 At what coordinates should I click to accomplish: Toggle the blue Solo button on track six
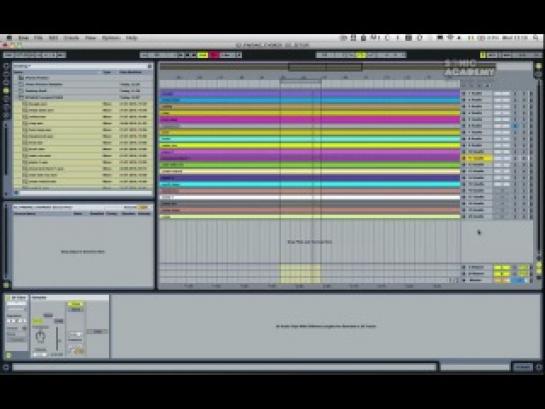[x=515, y=126]
